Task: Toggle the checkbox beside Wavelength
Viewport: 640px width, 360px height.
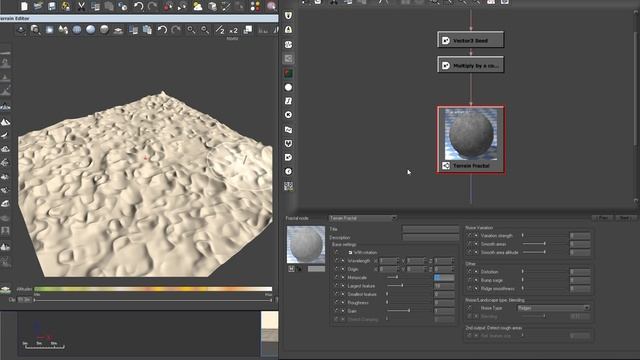Action: click(x=336, y=261)
